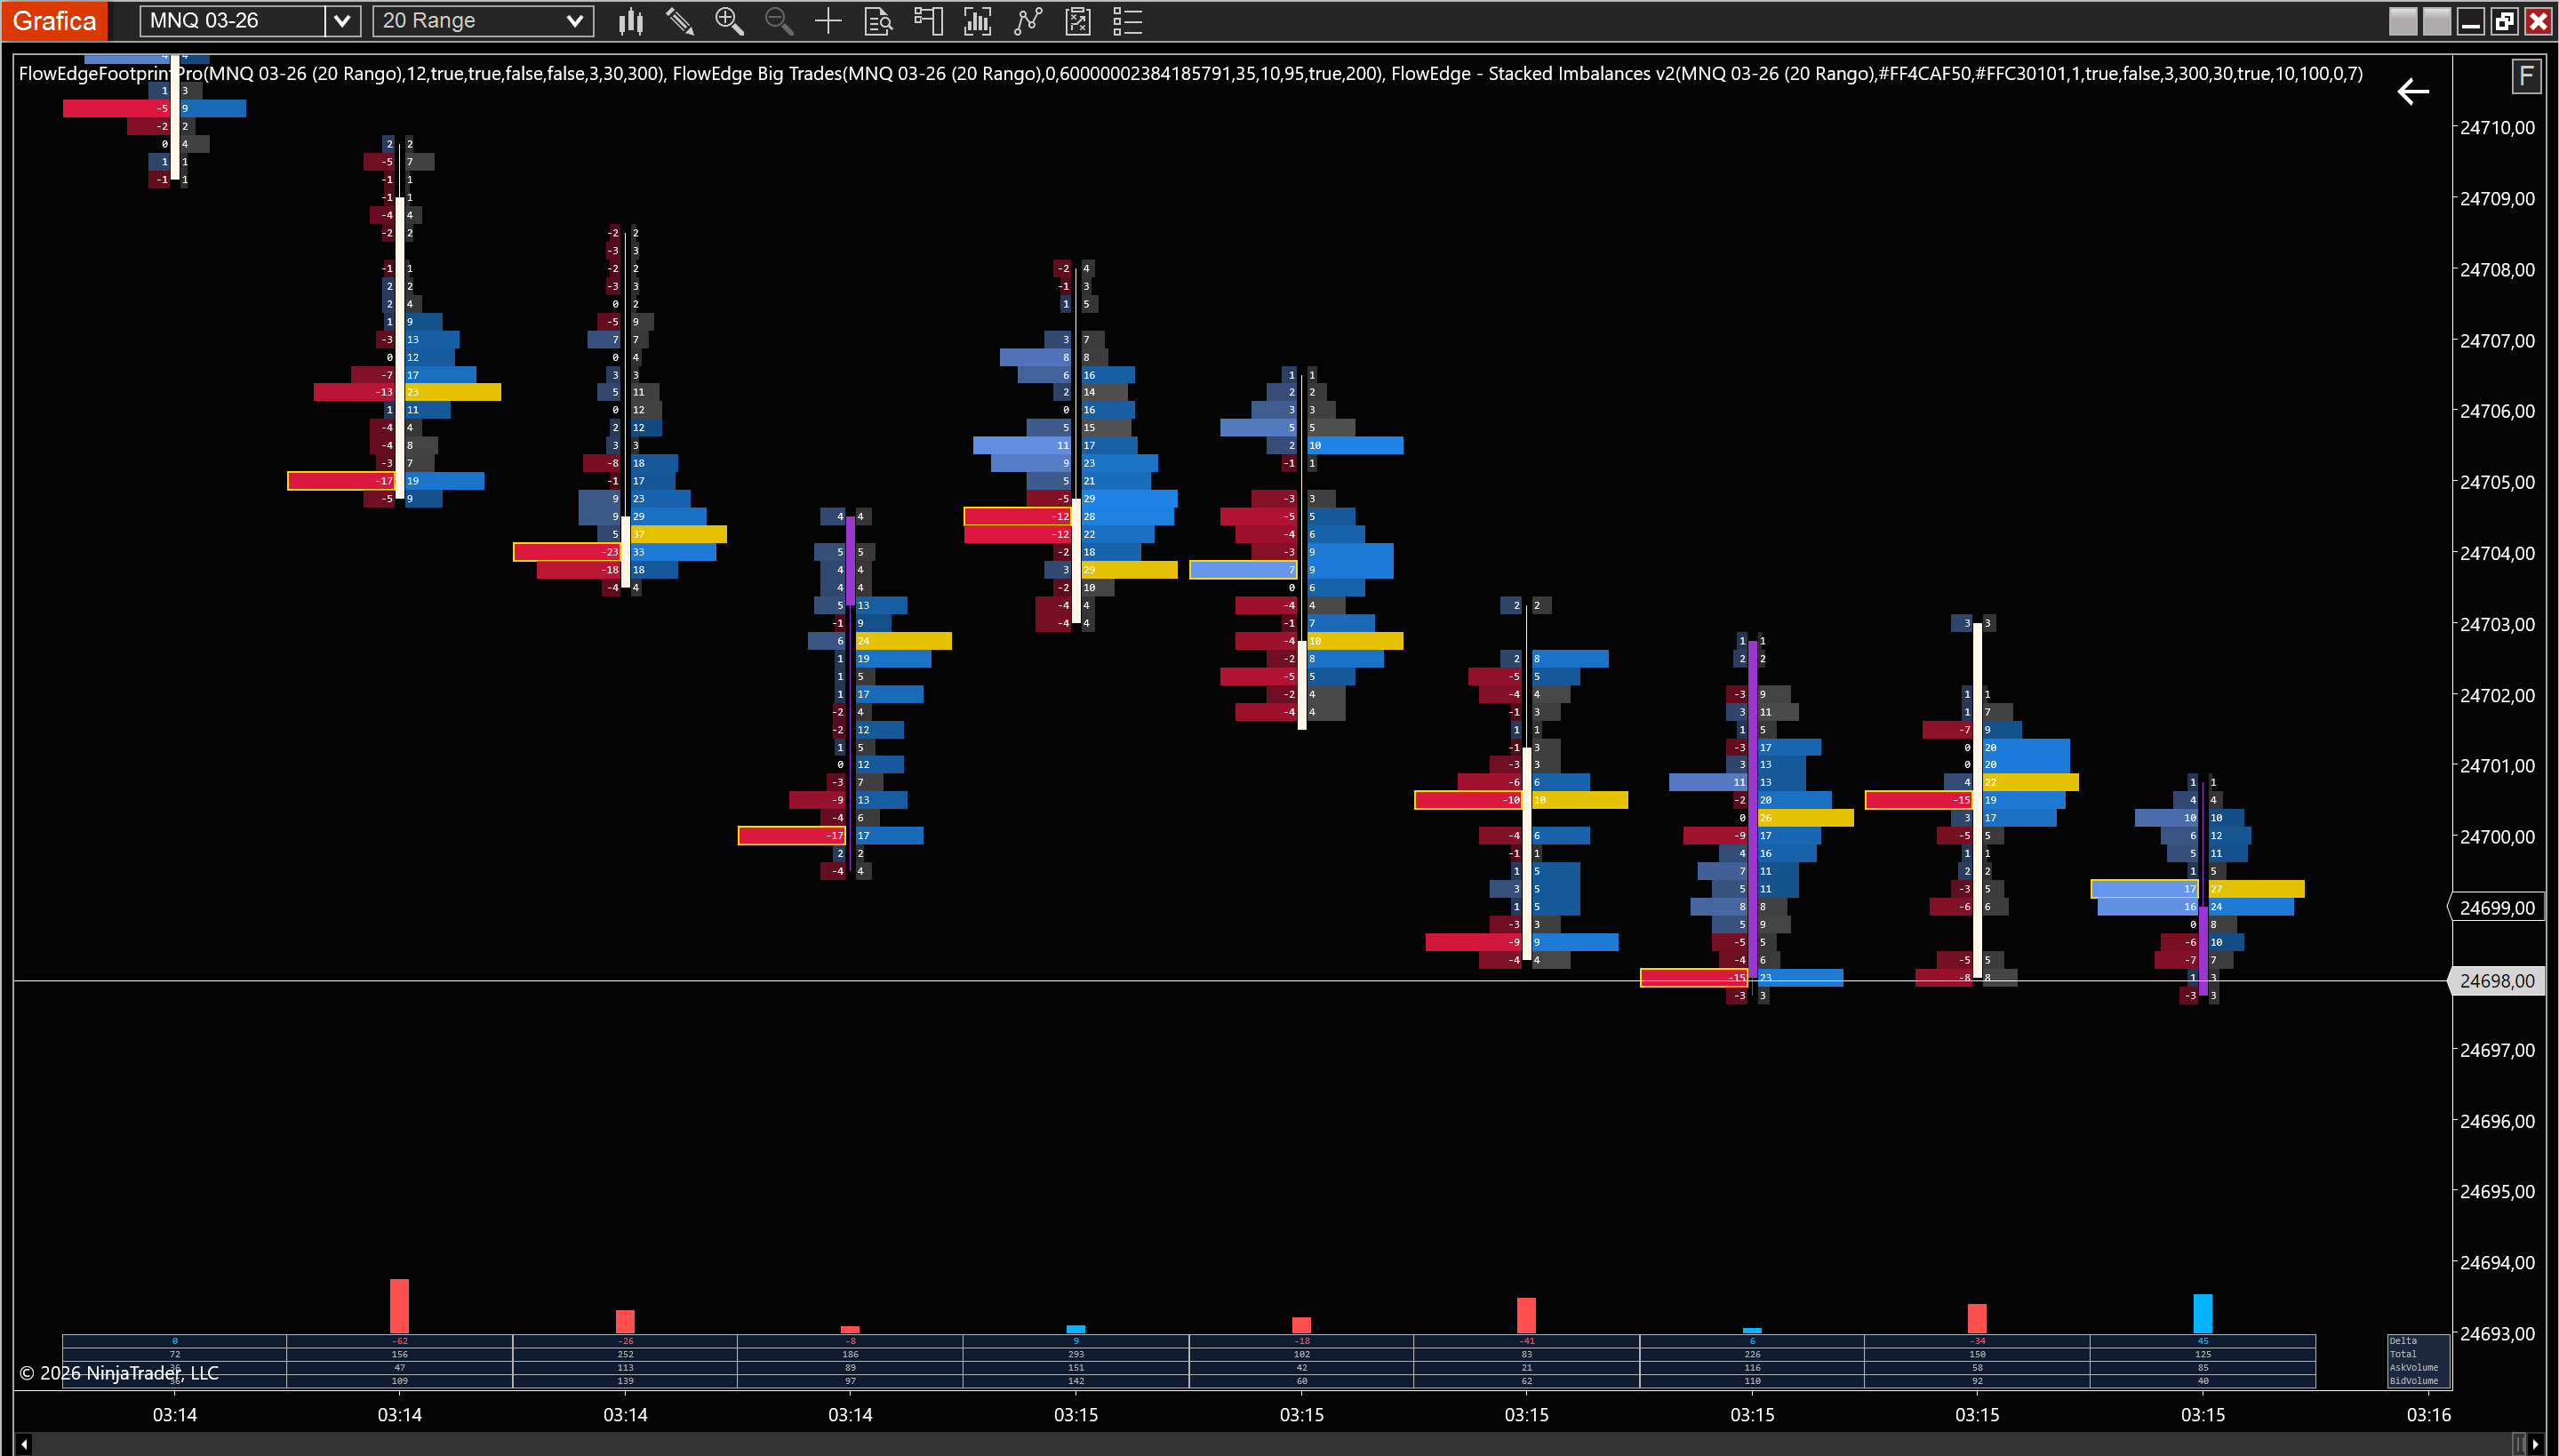
Task: Open the Indicators icon on the toolbar
Action: click(1028, 20)
